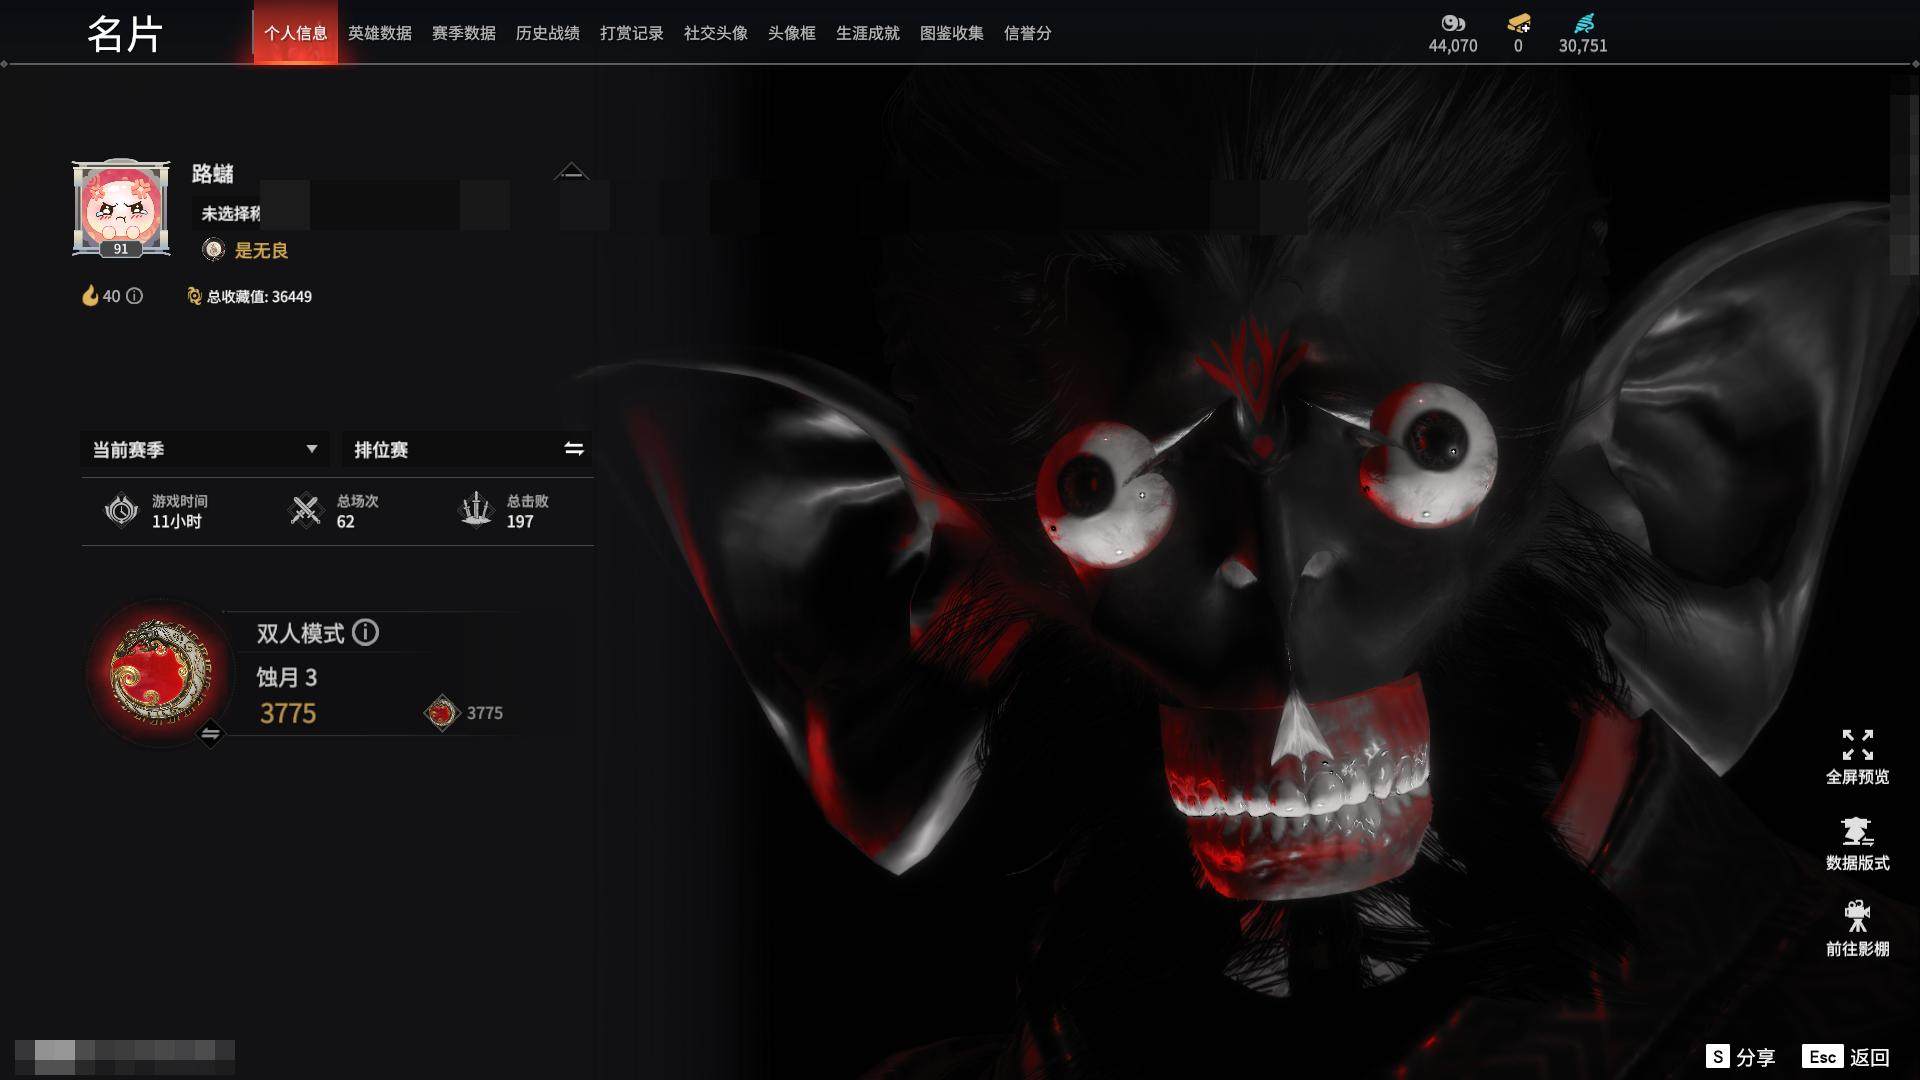Image resolution: width=1920 pixels, height=1080 pixels.
Task: Click the gold bar recharge icon
Action: tap(1519, 23)
